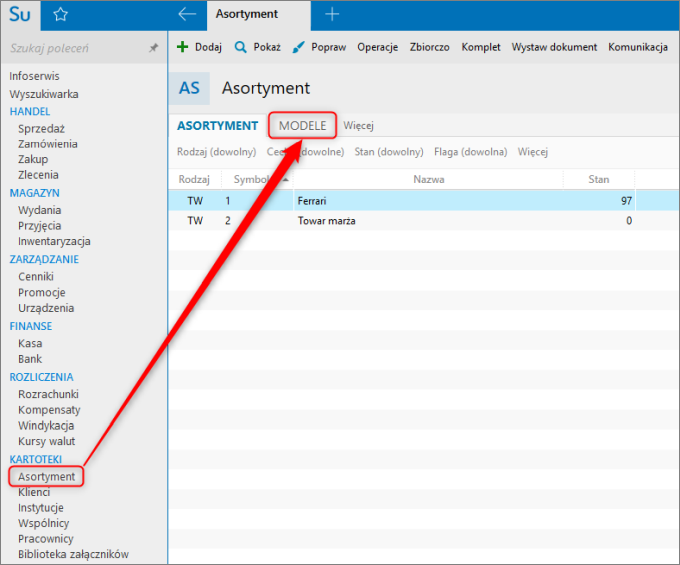Pin the command search panel
This screenshot has height=565, width=680.
click(x=153, y=48)
